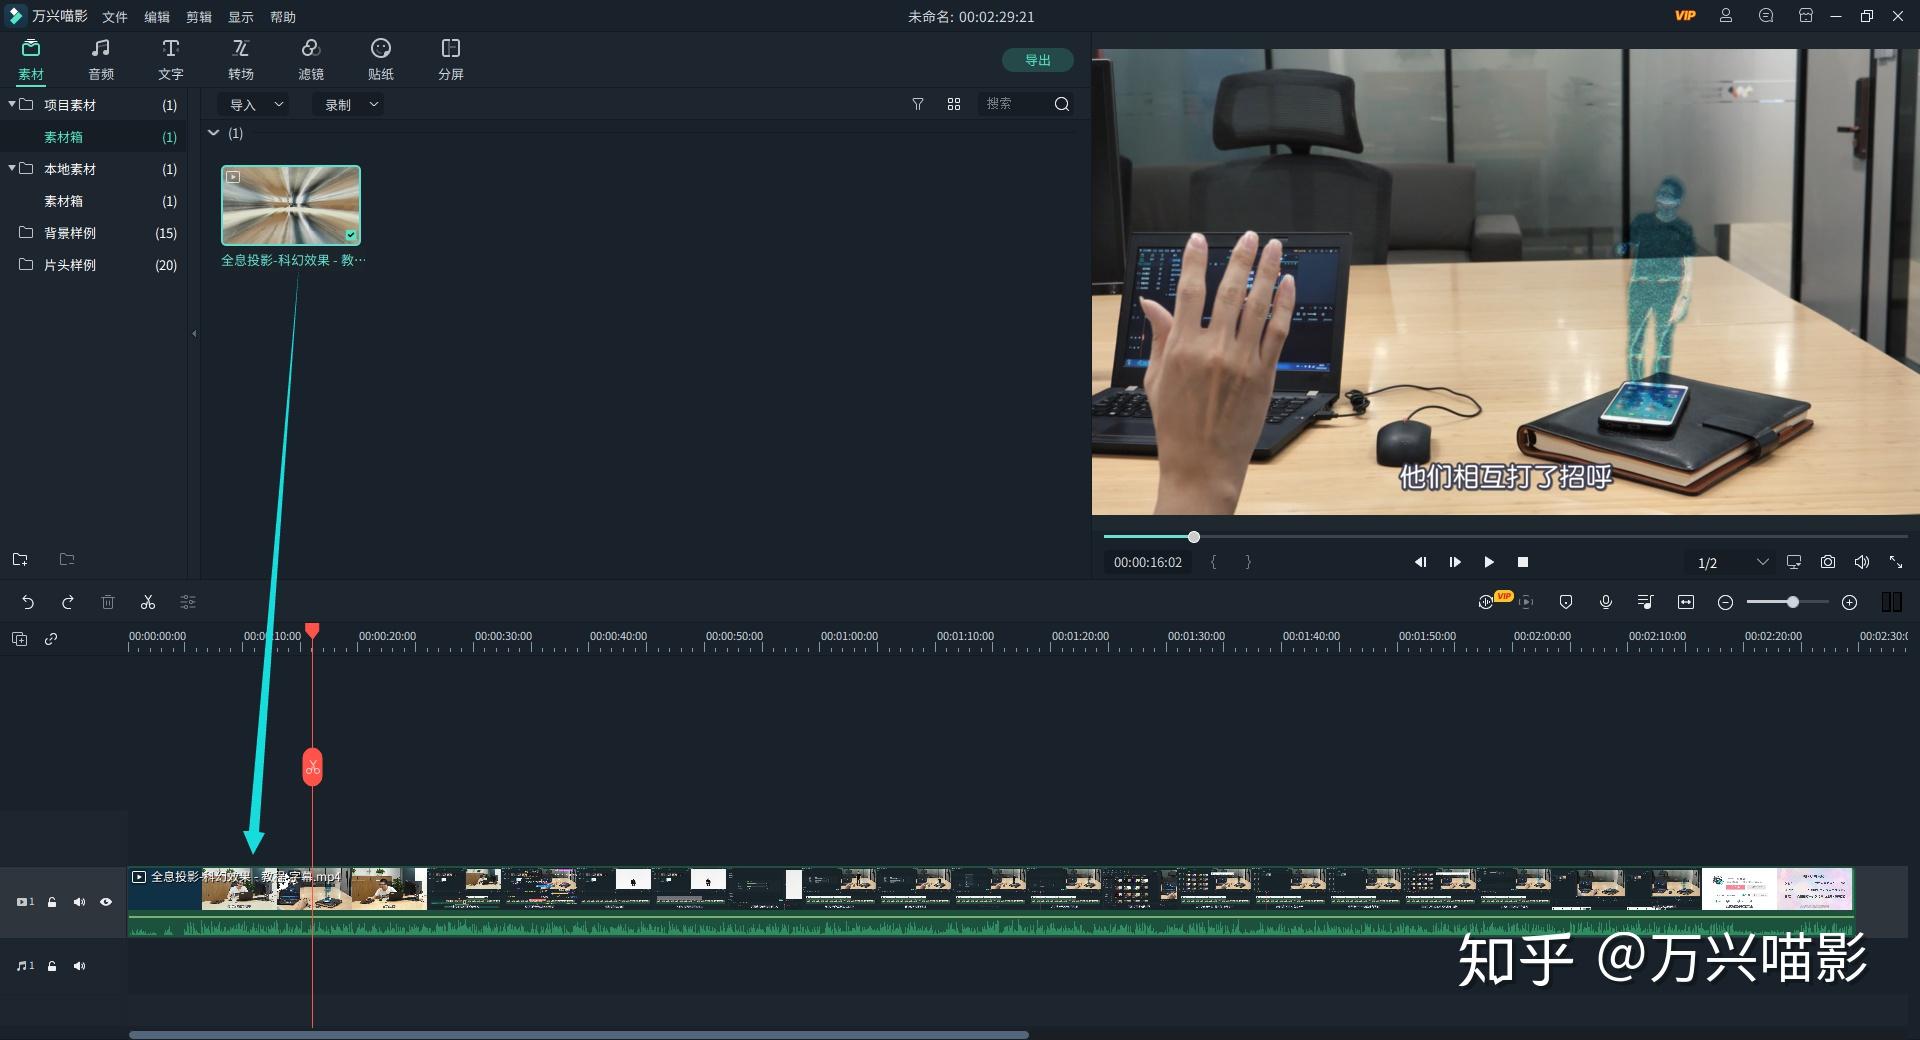Click the marker shield icon
The width and height of the screenshot is (1920, 1040).
(x=1566, y=602)
